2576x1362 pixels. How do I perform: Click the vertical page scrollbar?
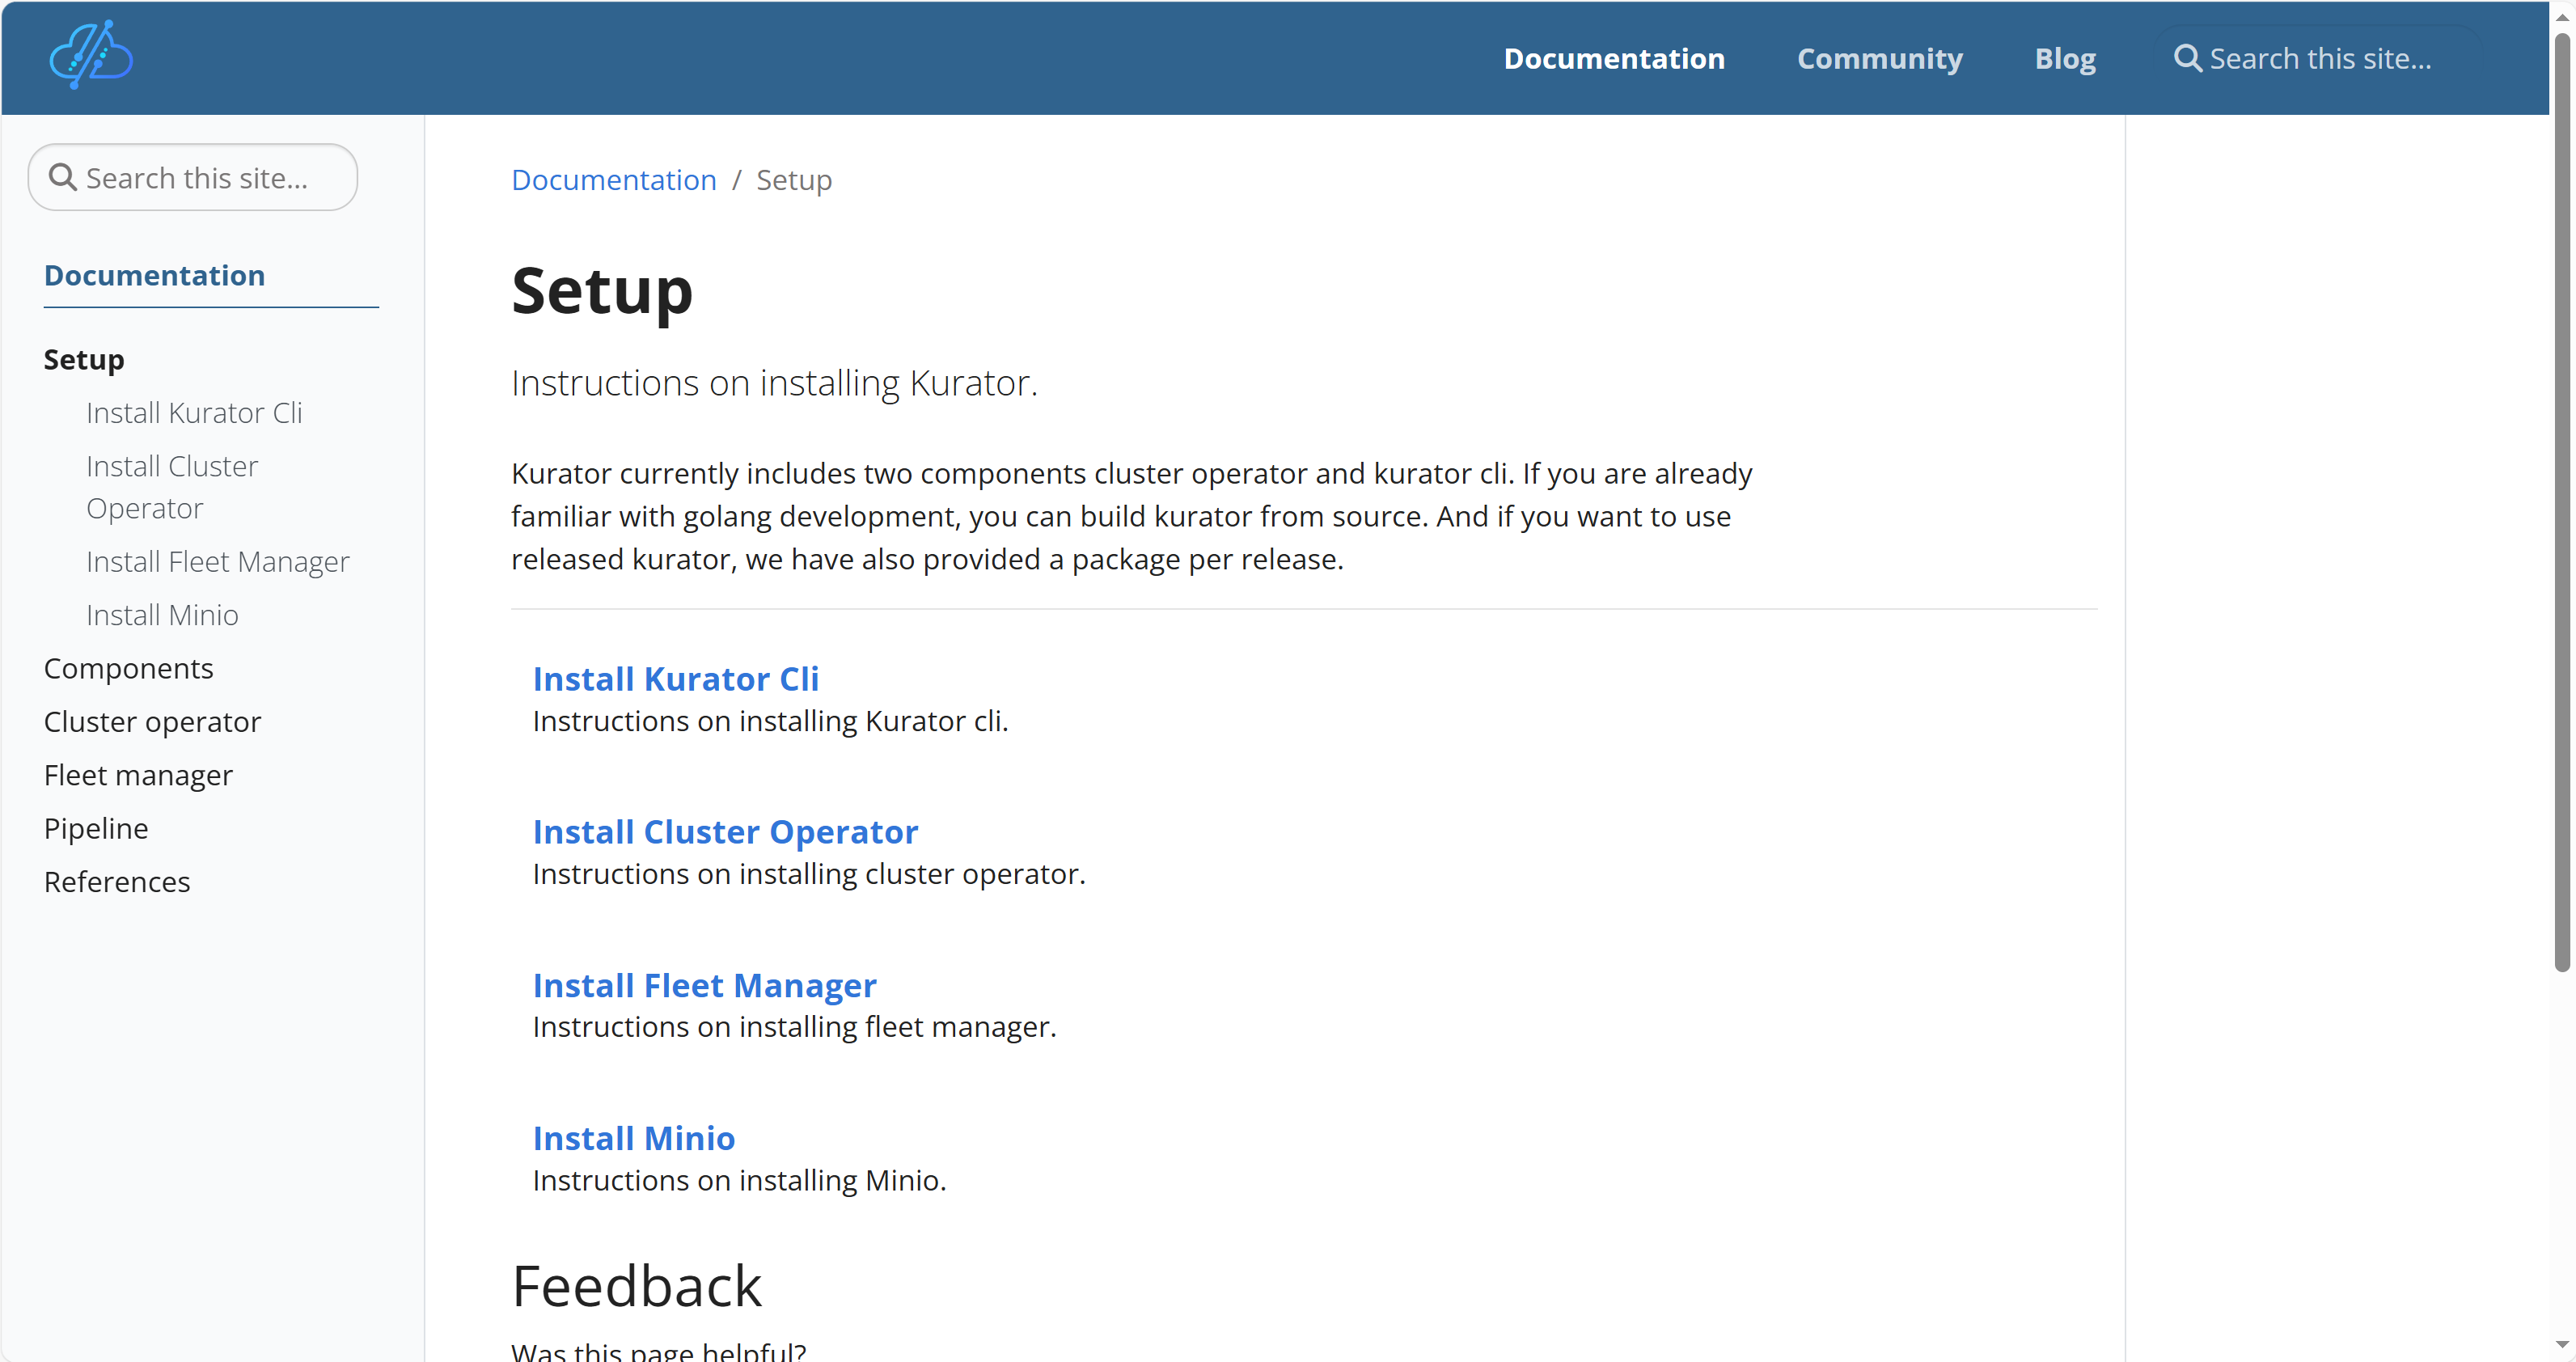coord(2561,500)
